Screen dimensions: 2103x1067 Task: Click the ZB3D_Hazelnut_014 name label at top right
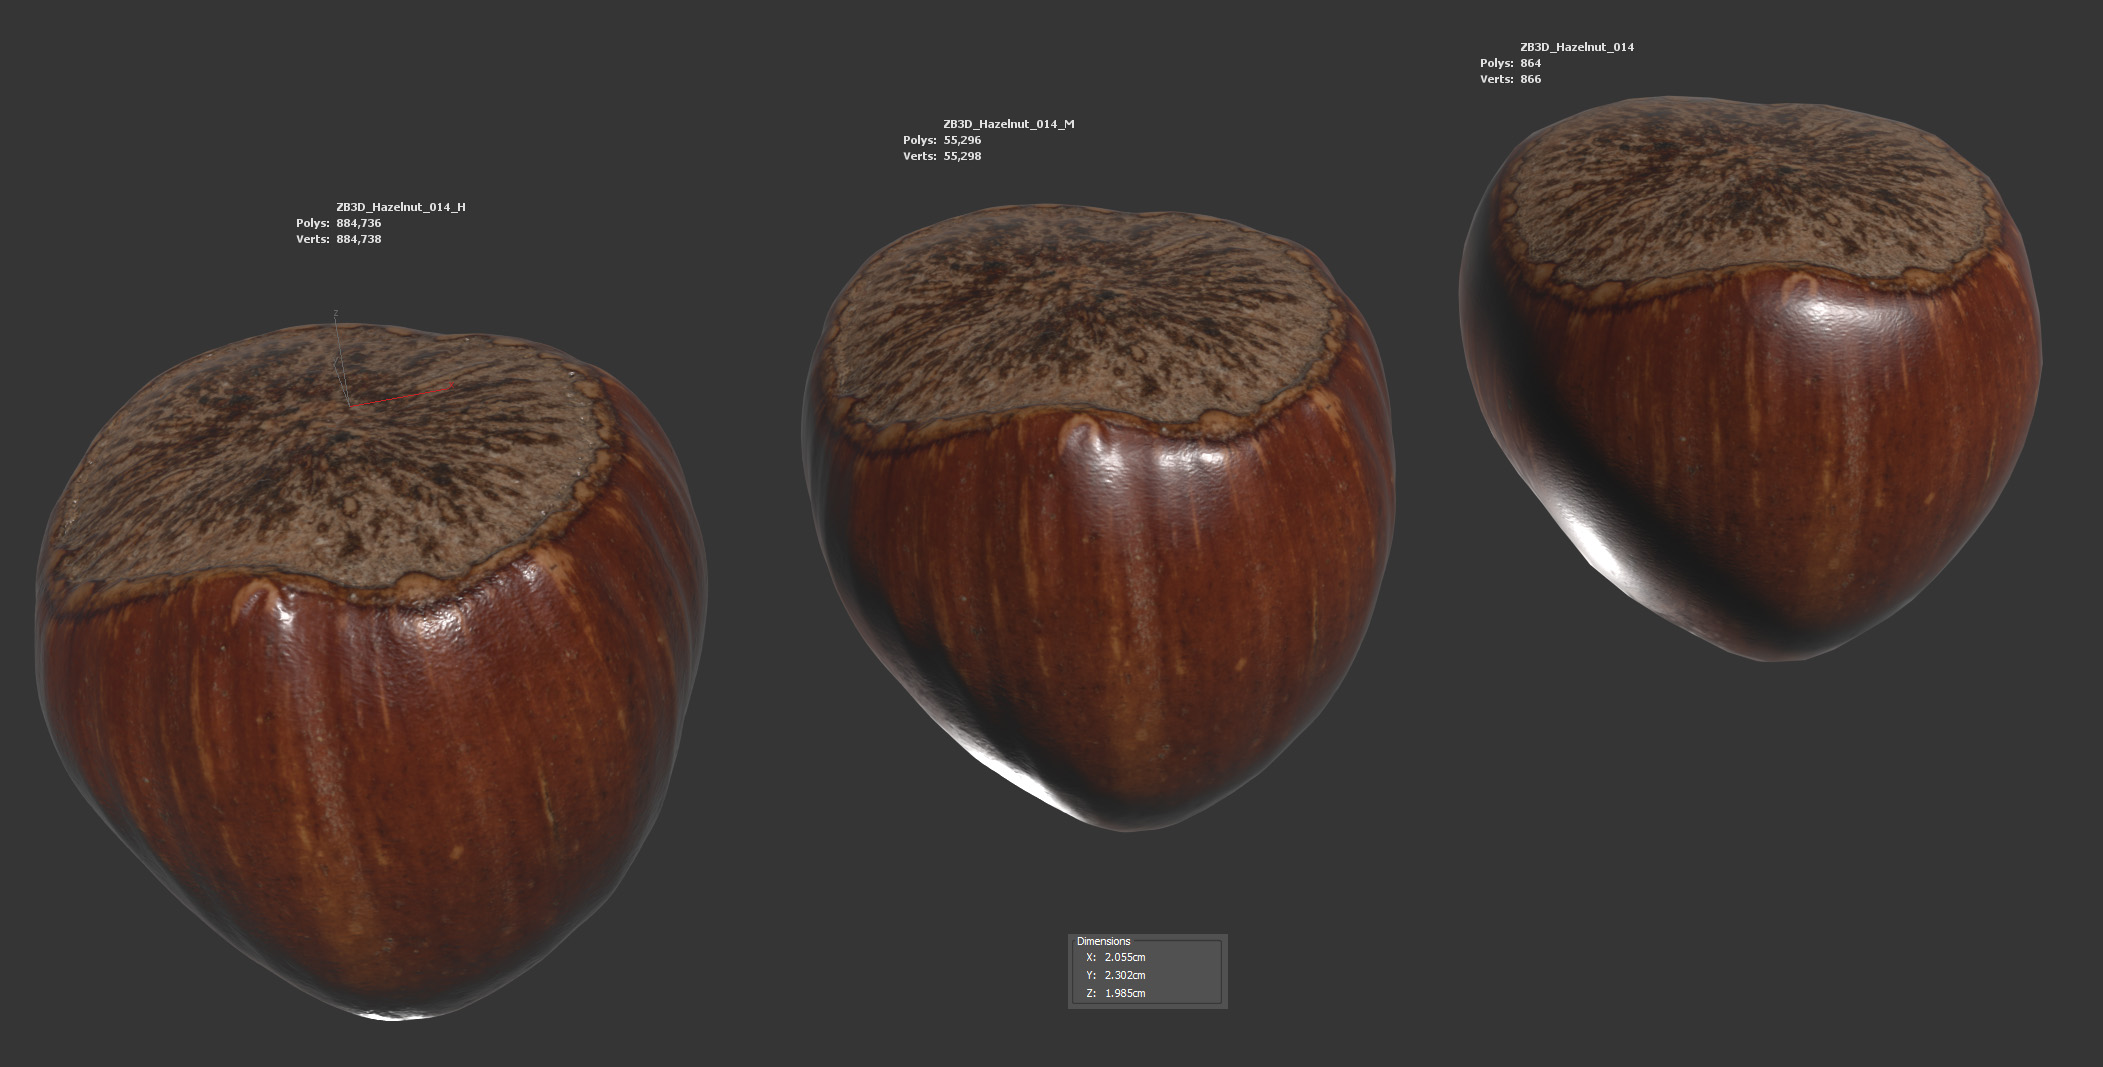pos(1577,47)
